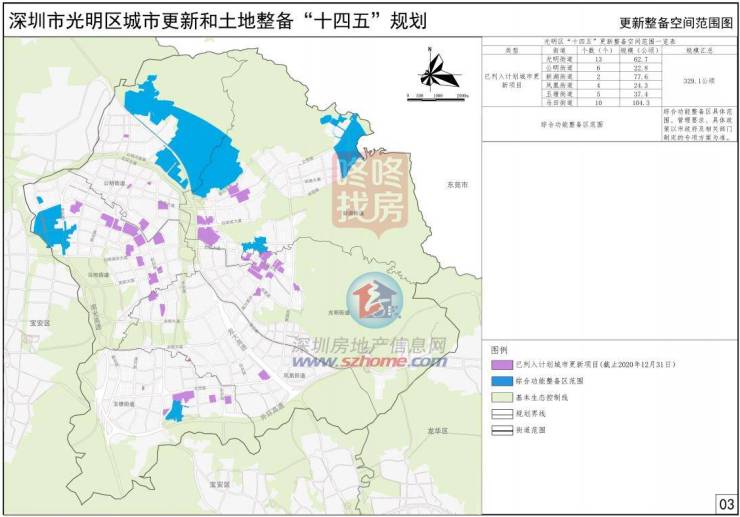Click the table value 62.7
The image size is (740, 517).
click(640, 59)
